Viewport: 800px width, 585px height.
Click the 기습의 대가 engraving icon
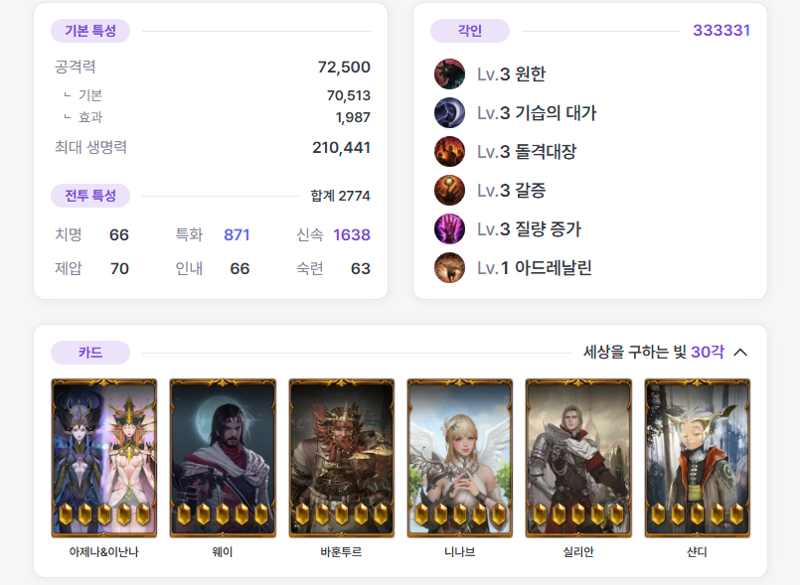coord(449,113)
